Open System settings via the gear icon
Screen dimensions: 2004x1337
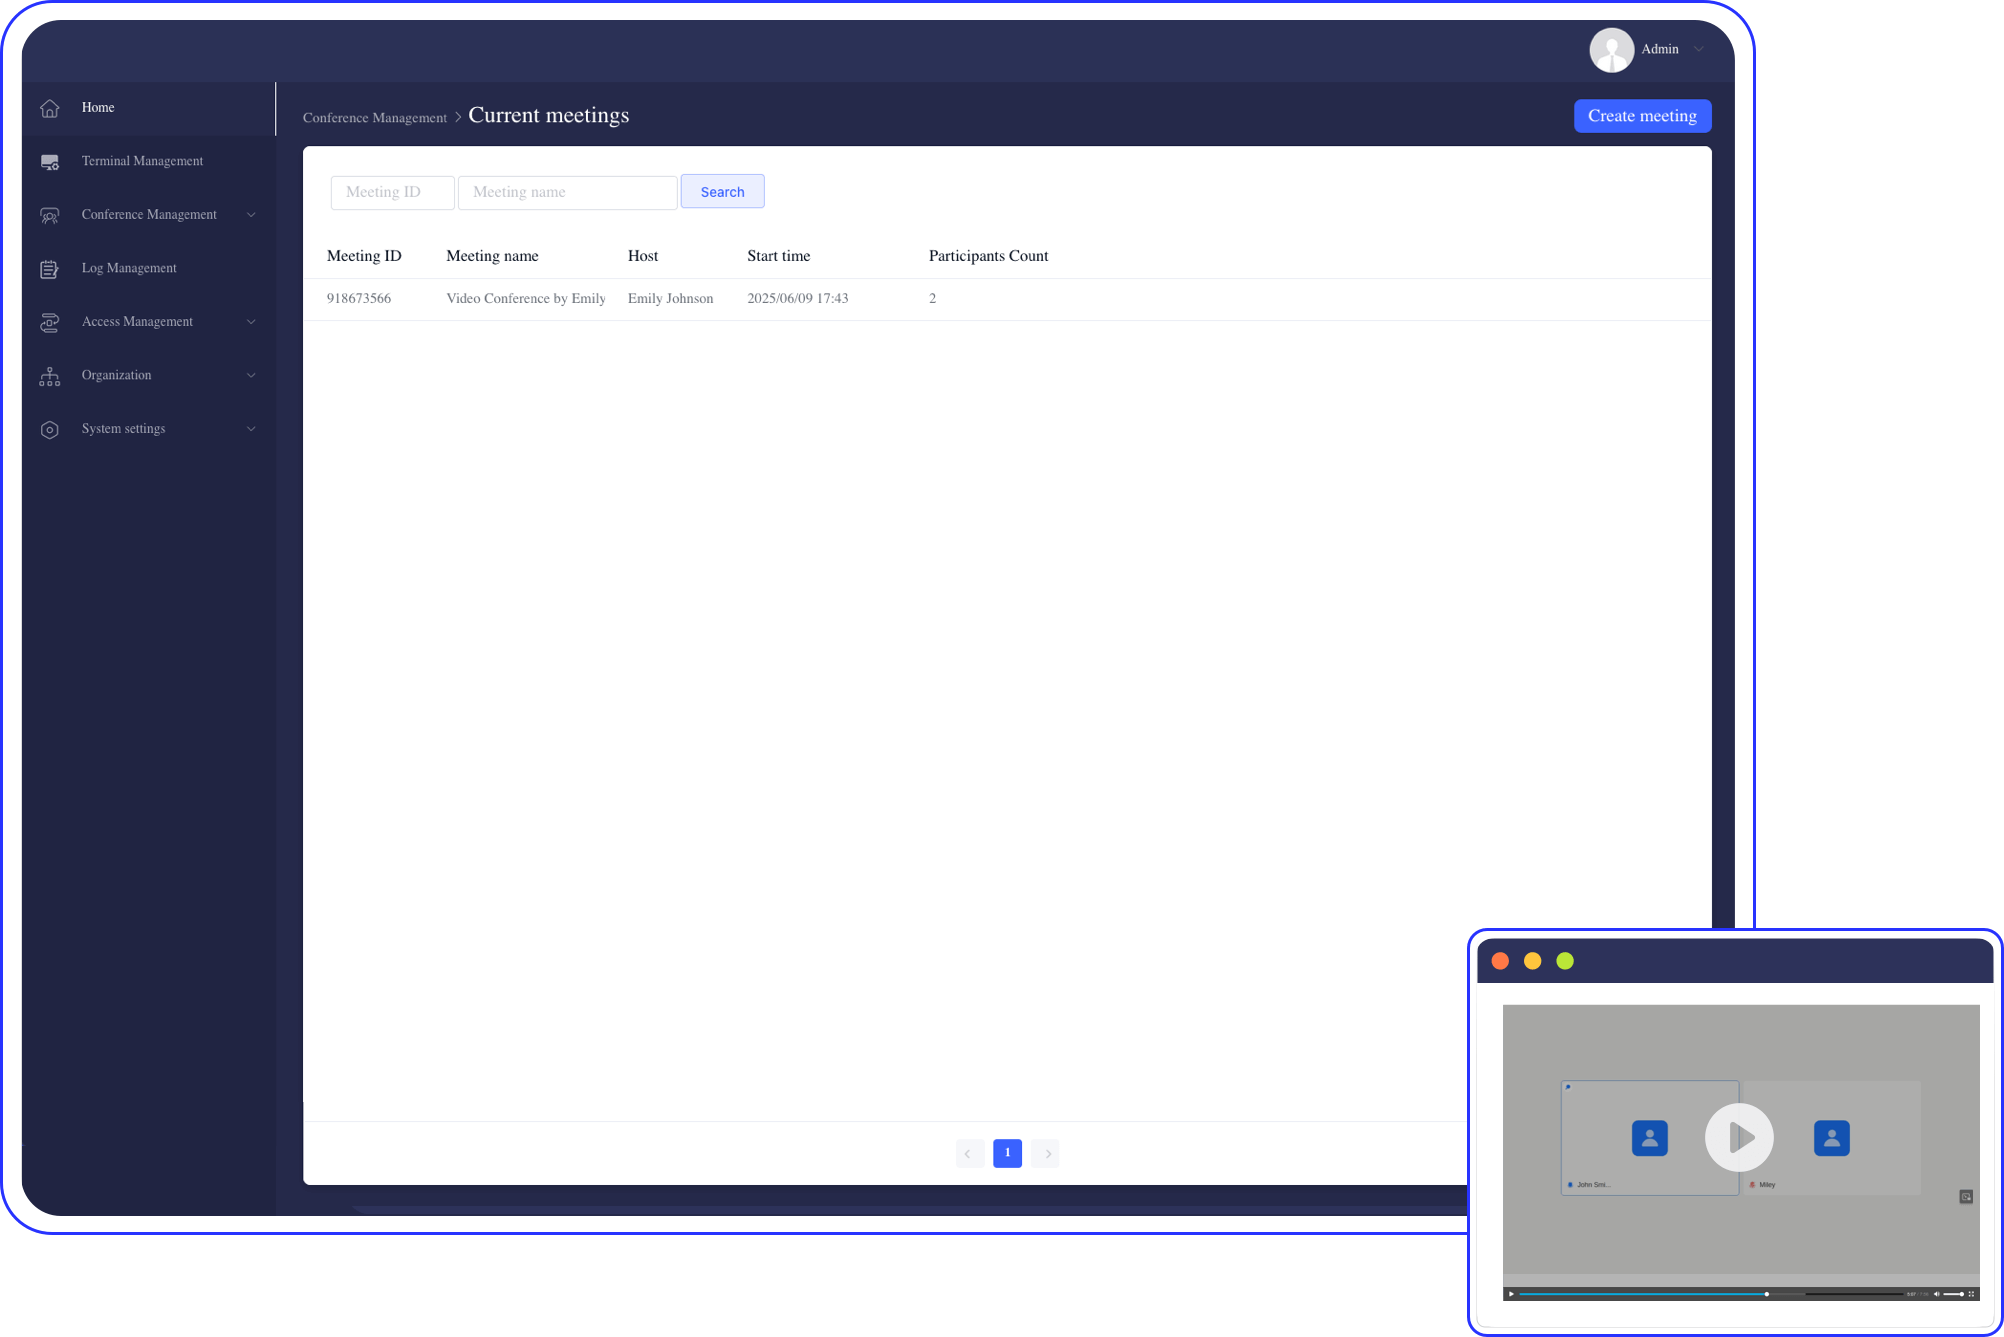[50, 428]
